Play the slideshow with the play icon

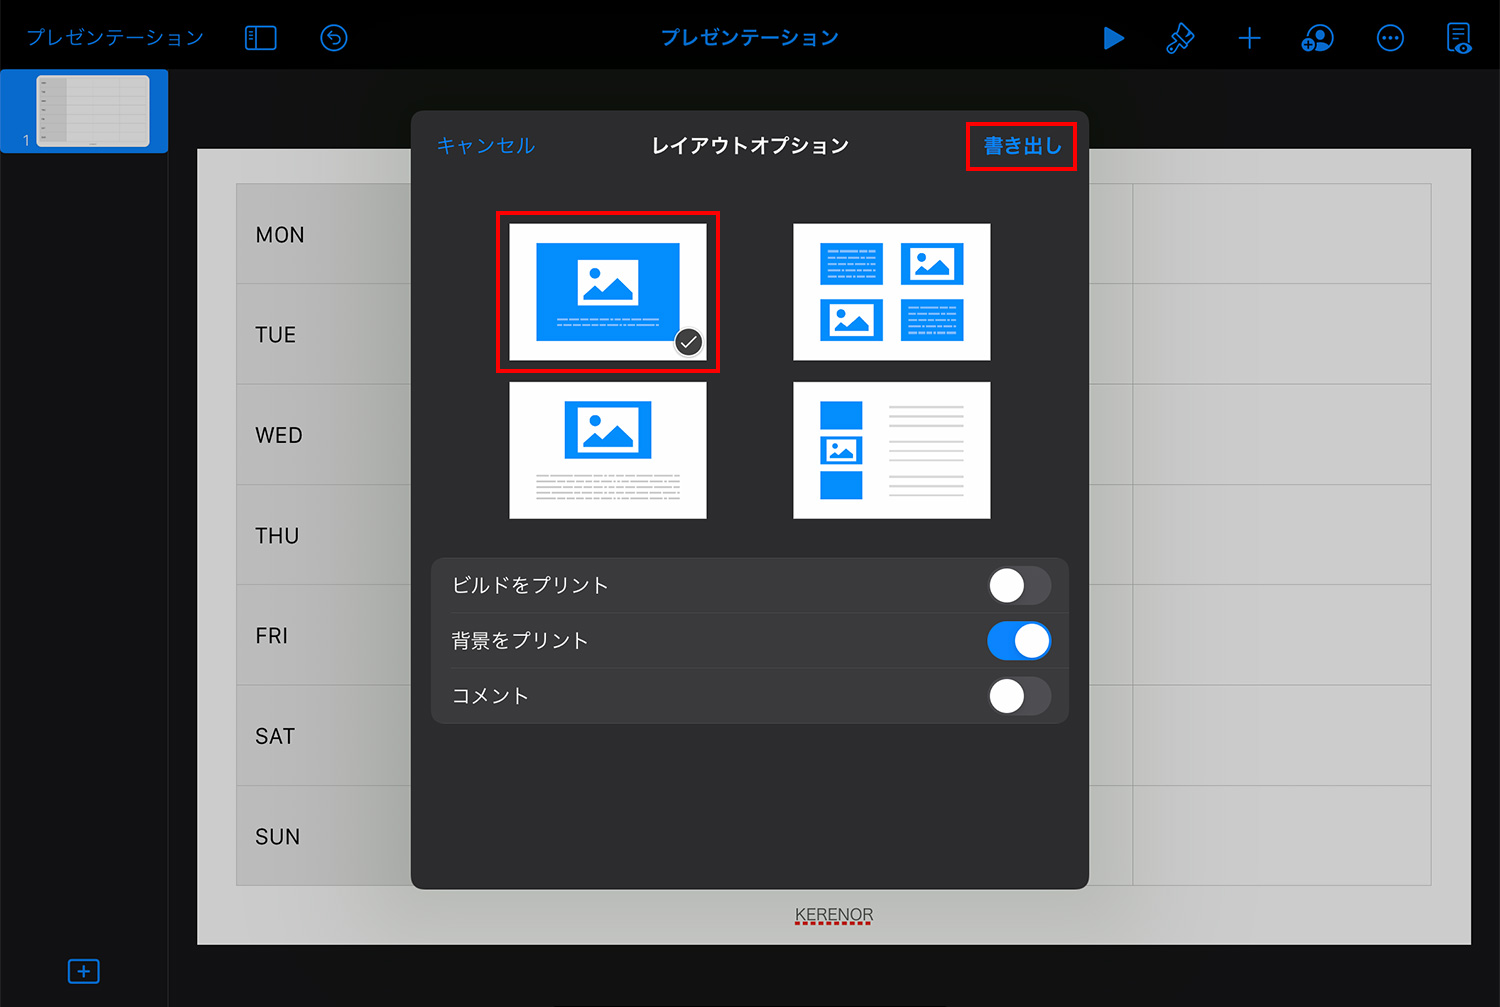(1113, 38)
